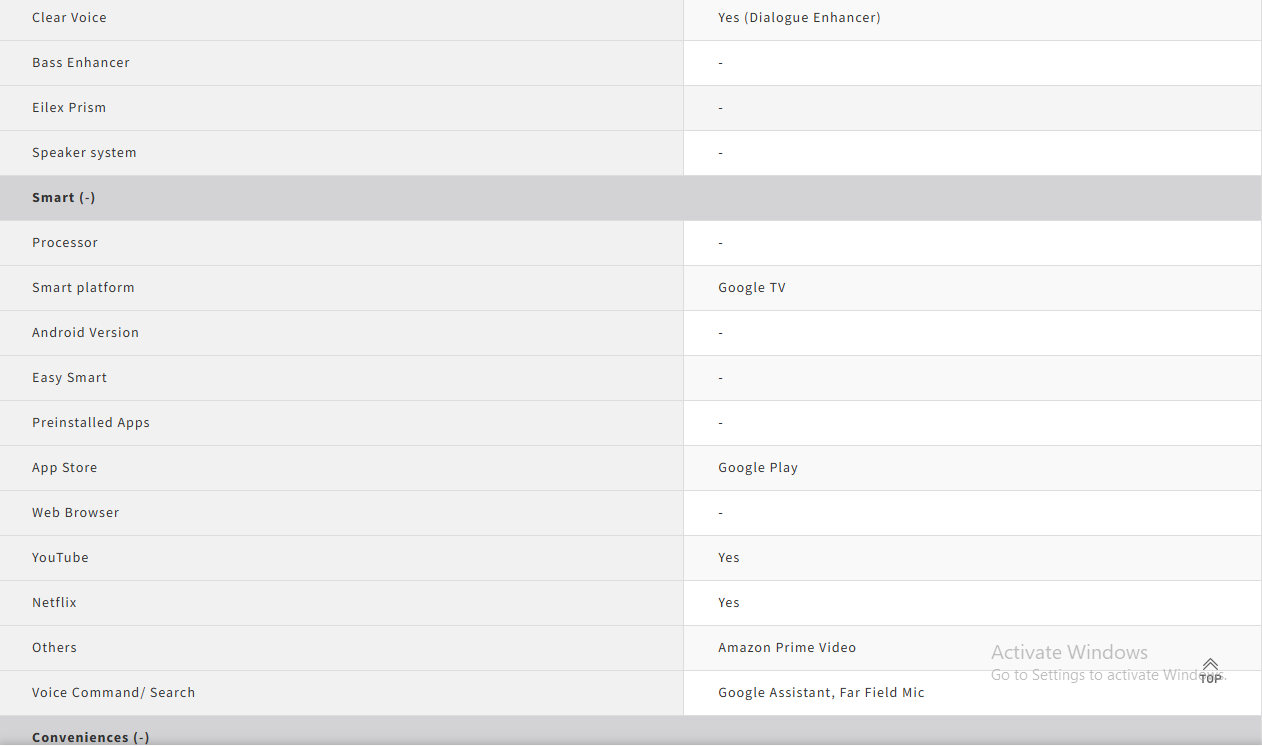The height and width of the screenshot is (746, 1262).
Task: Click the YouTube row label
Action: (x=60, y=558)
